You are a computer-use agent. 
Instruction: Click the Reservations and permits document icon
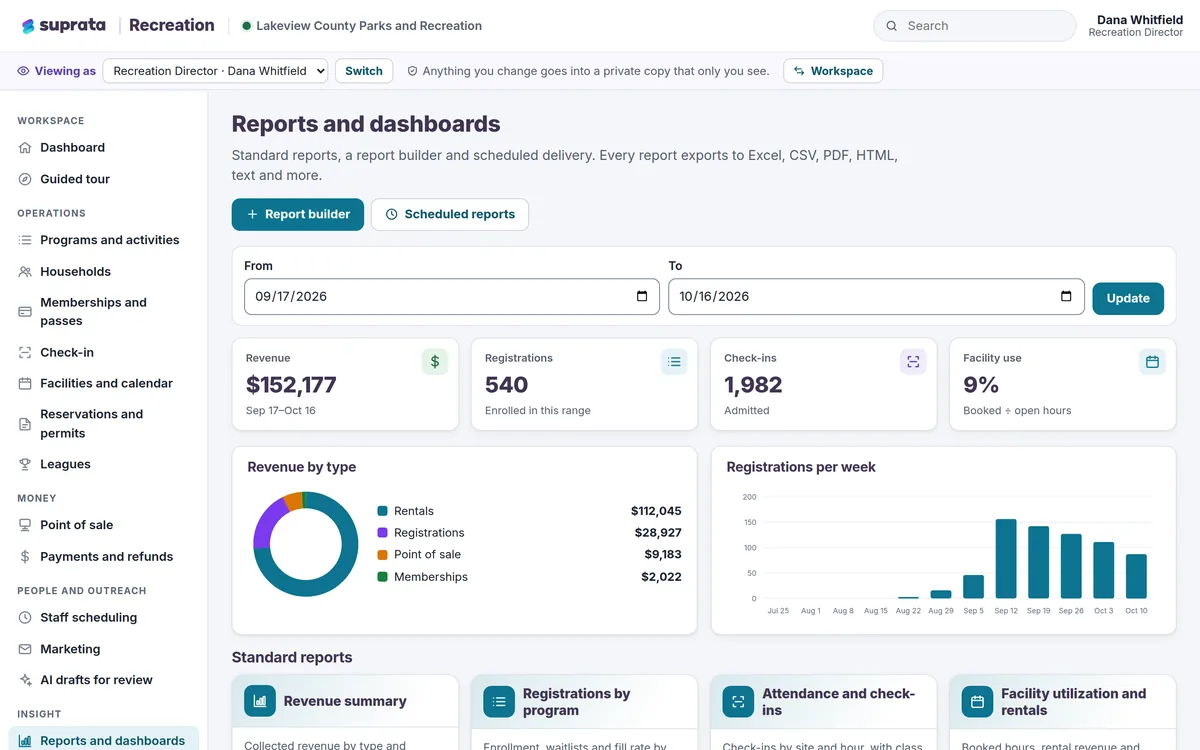(25, 424)
